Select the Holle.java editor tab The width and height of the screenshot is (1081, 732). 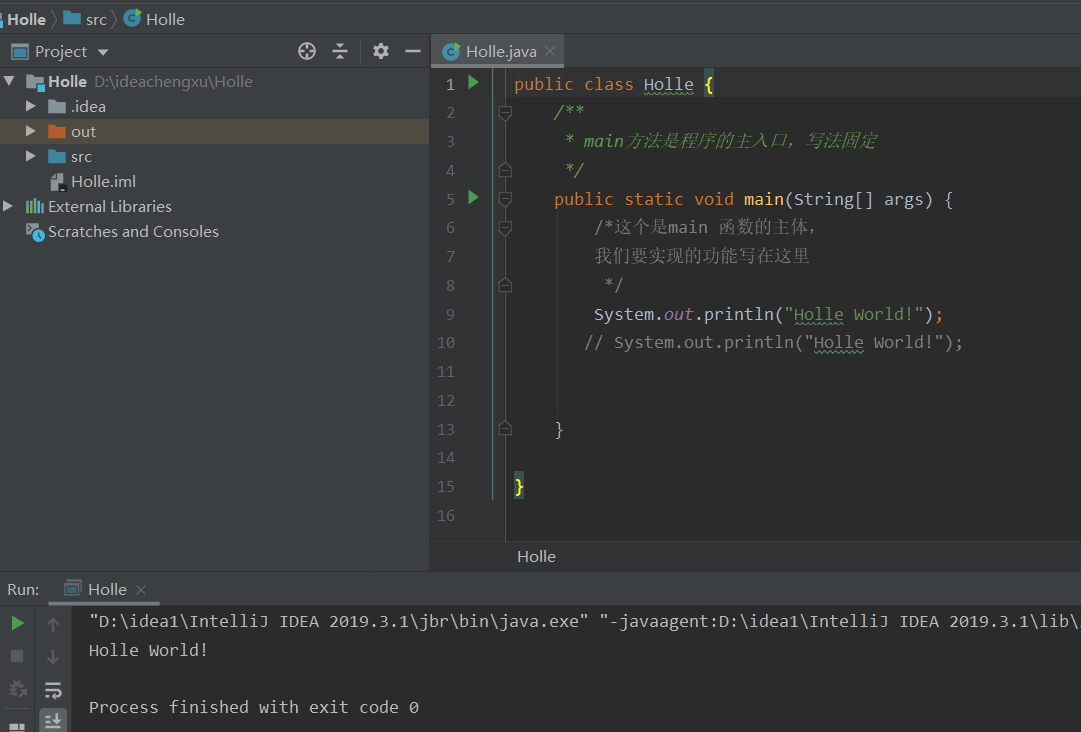497,52
